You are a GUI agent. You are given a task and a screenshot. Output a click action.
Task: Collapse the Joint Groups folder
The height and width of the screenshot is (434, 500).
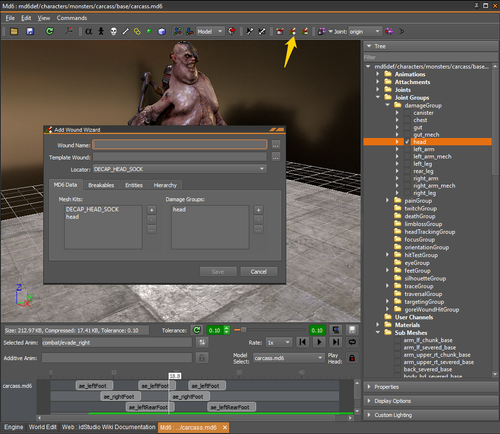click(x=378, y=97)
